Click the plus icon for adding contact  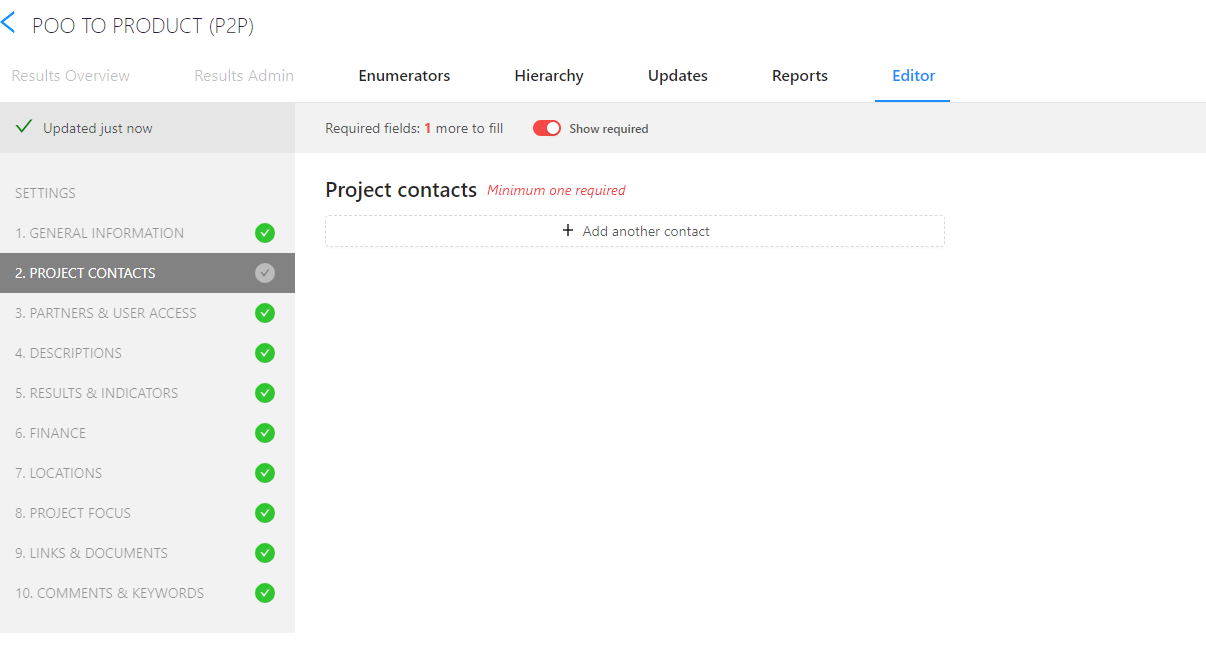[x=568, y=231]
